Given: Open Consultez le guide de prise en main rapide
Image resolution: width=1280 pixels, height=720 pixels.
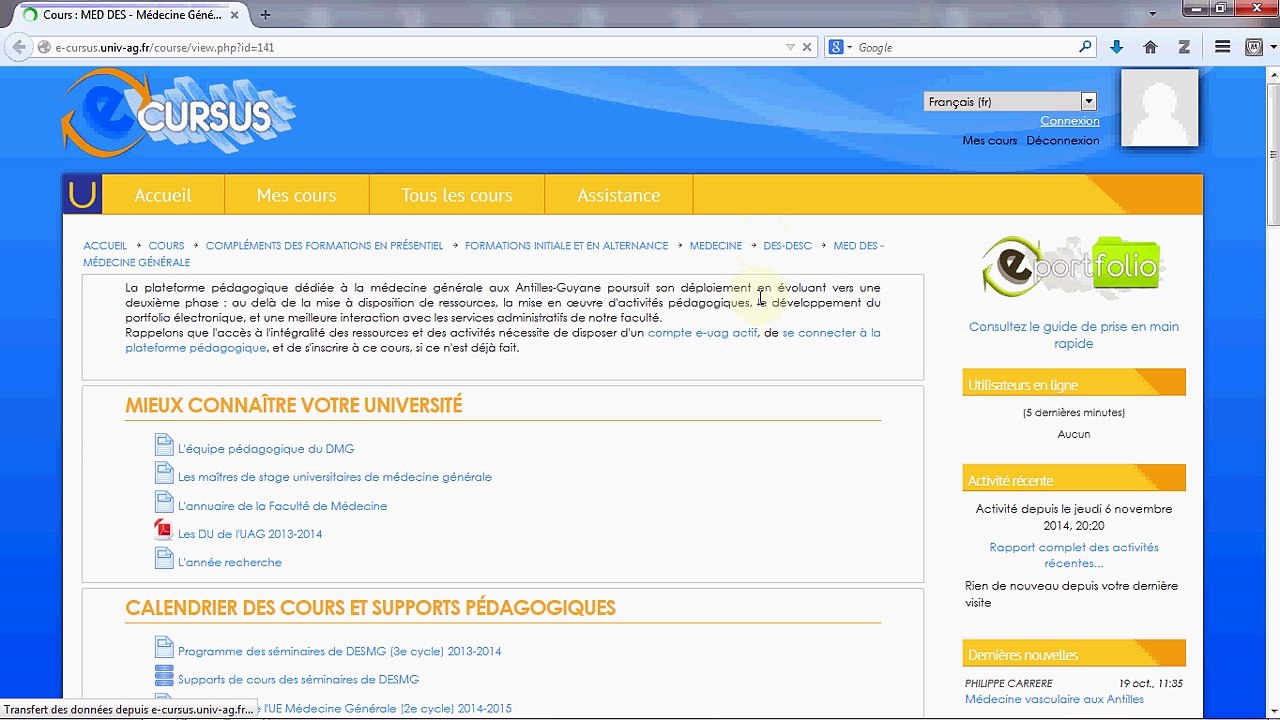Looking at the screenshot, I should tap(1074, 335).
